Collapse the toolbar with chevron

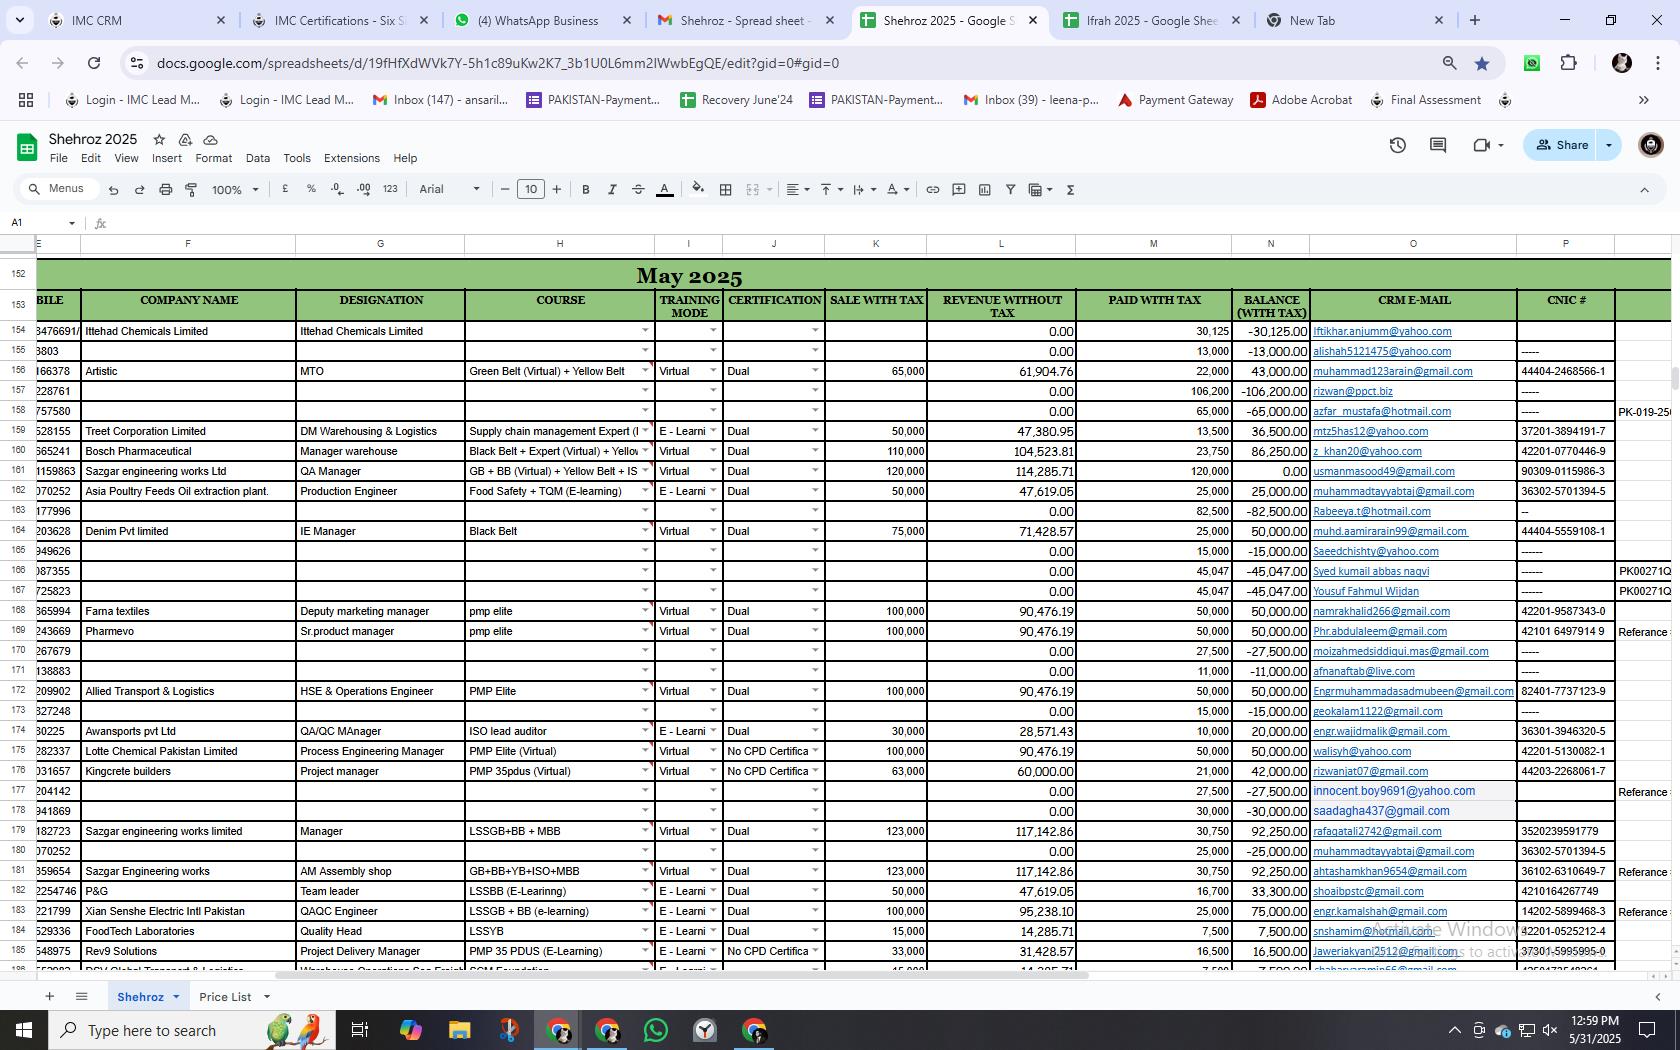pyautogui.click(x=1644, y=190)
